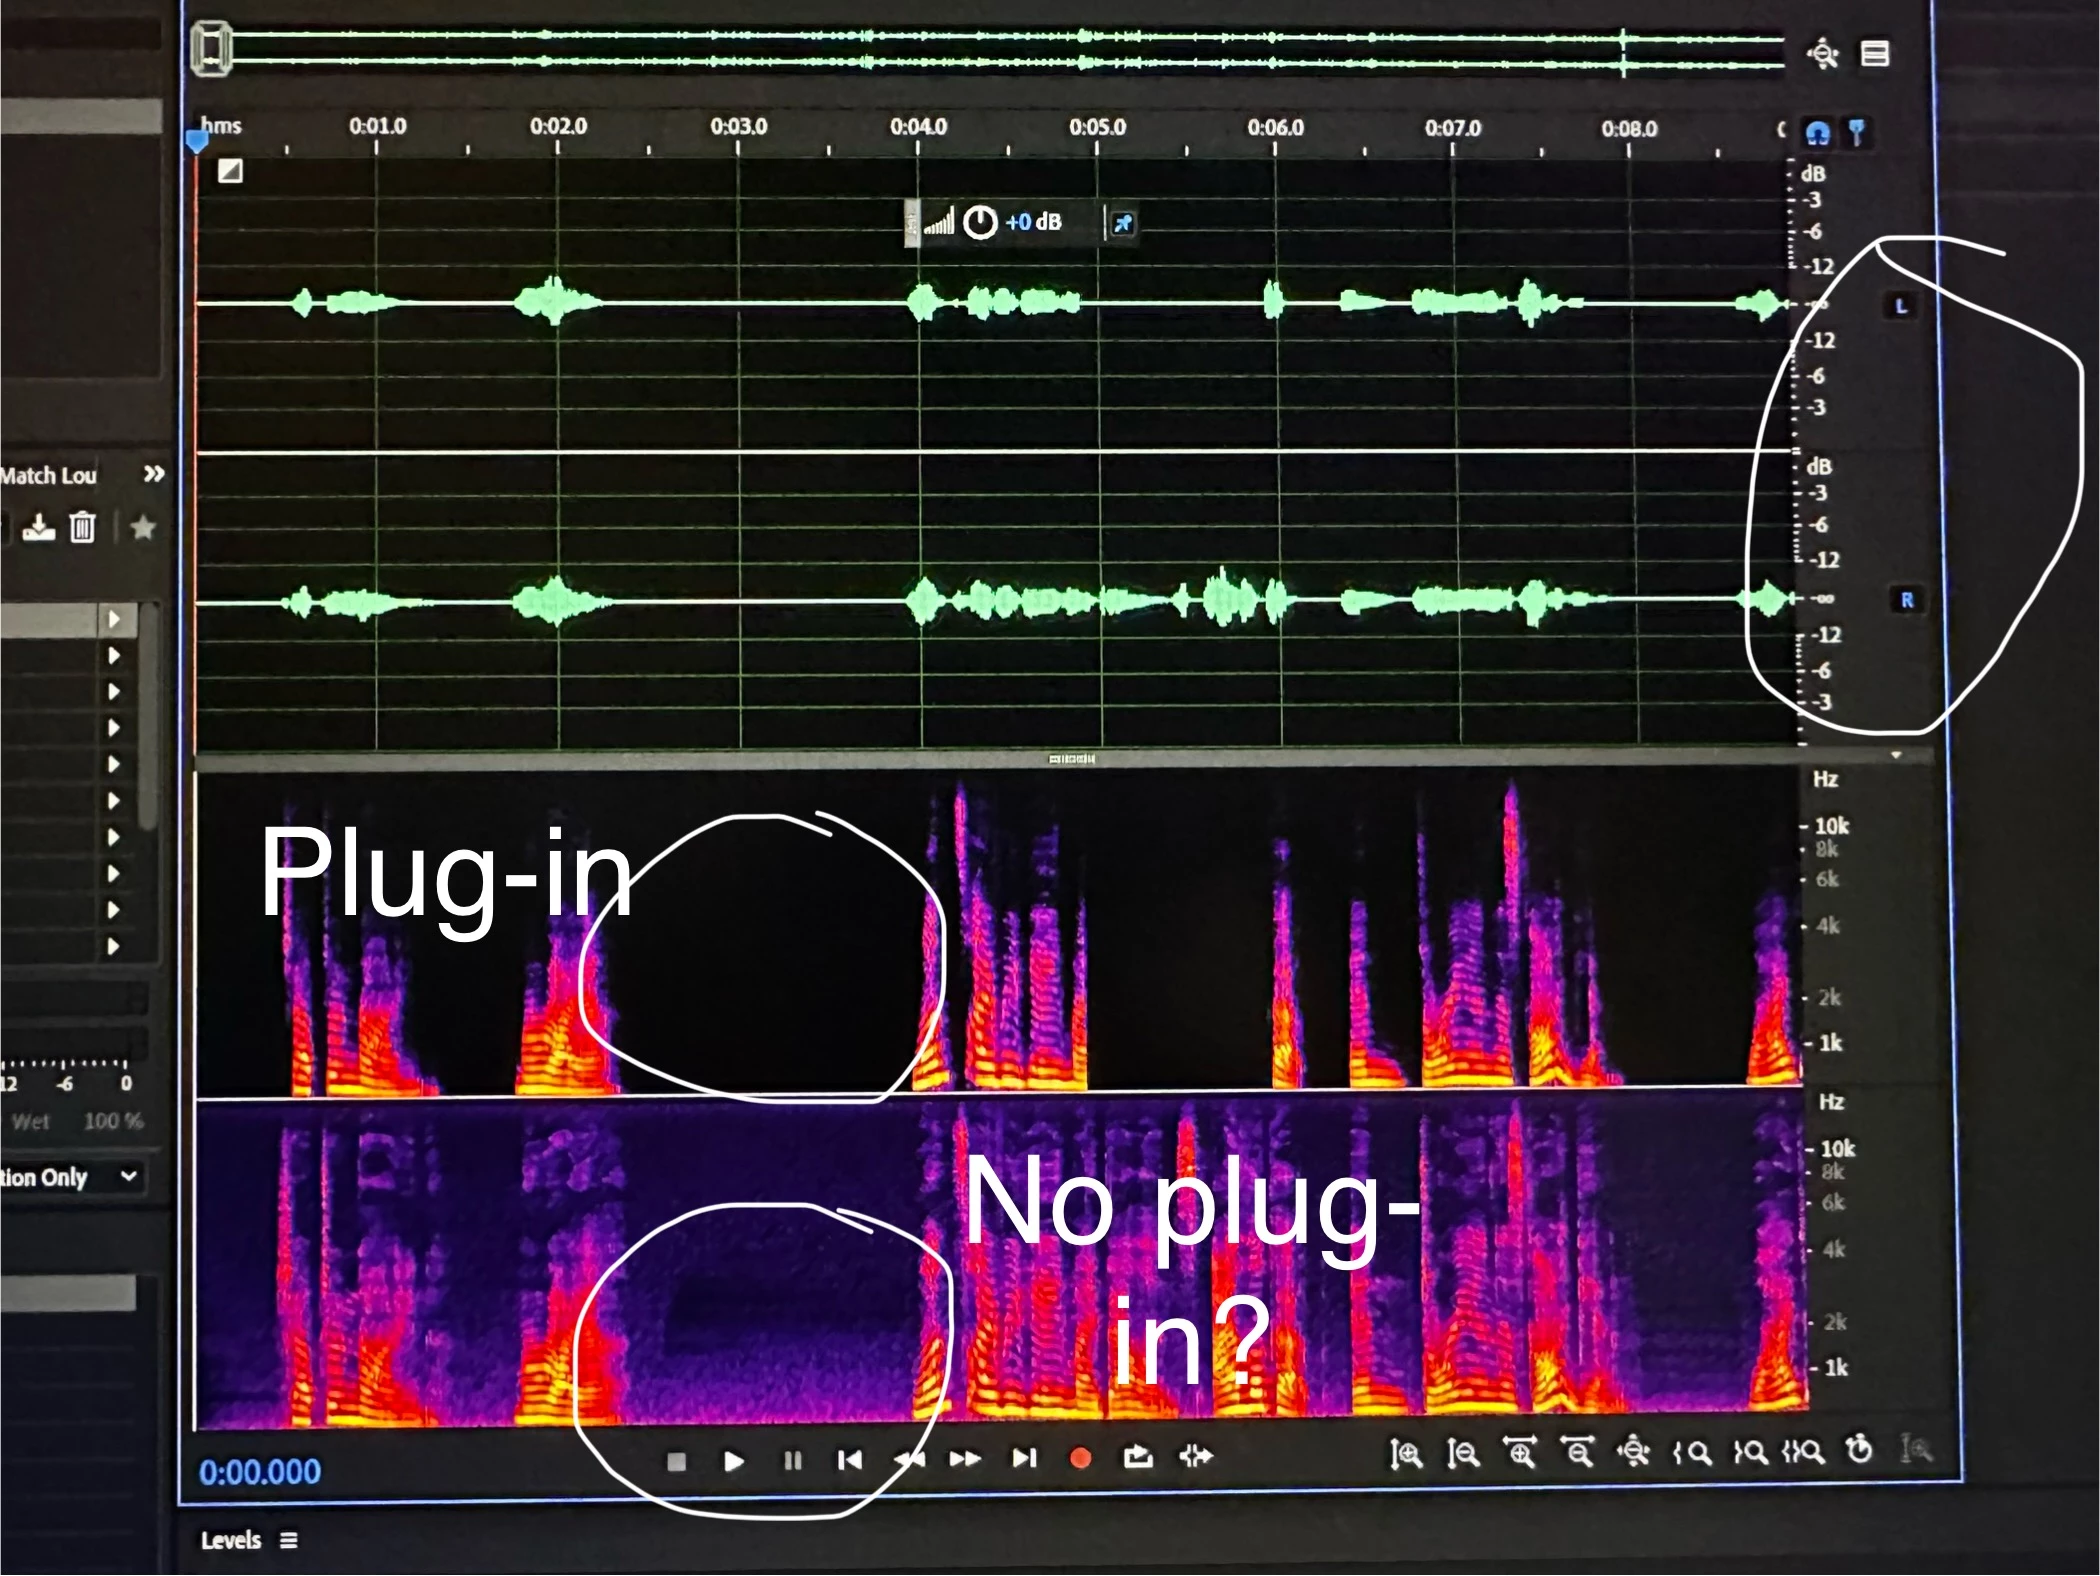Click the Zoom Out Full icon

(x=1633, y=1451)
